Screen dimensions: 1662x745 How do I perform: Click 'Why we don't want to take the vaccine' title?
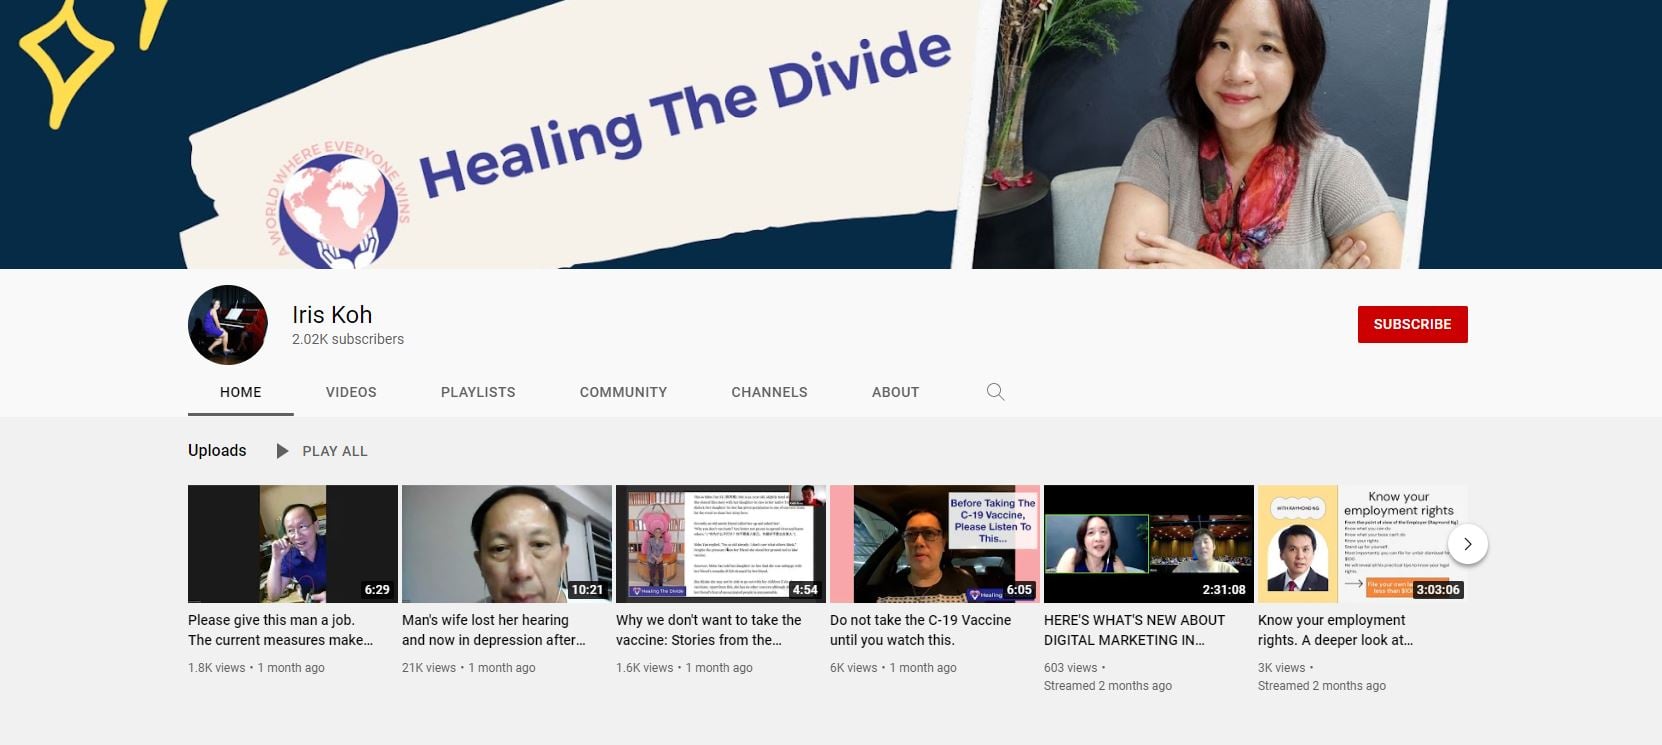click(x=708, y=630)
